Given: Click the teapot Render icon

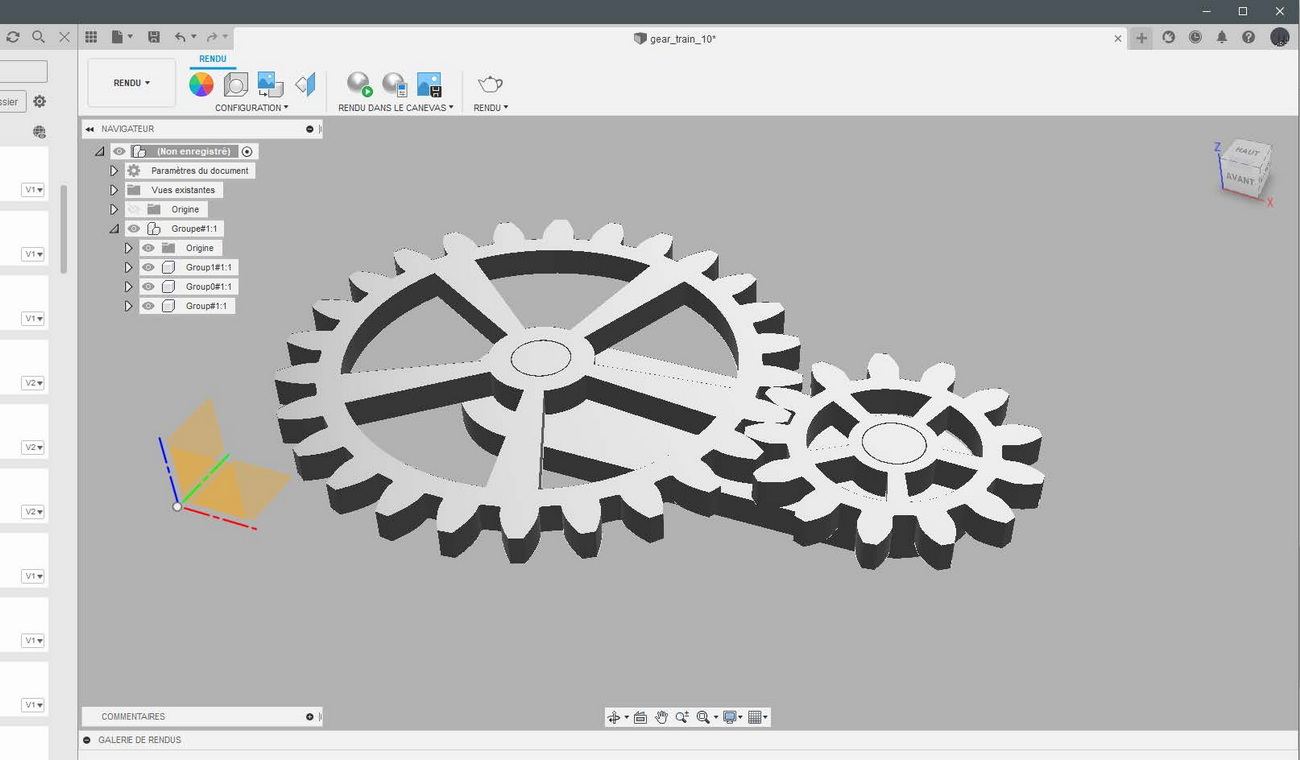Looking at the screenshot, I should (x=490, y=85).
